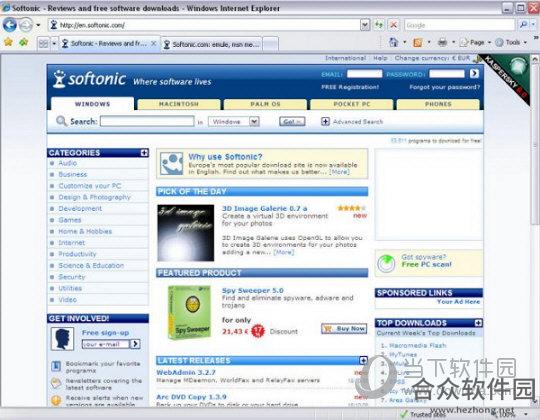
Task: Click the PASSWORD login field
Action: 447,74
